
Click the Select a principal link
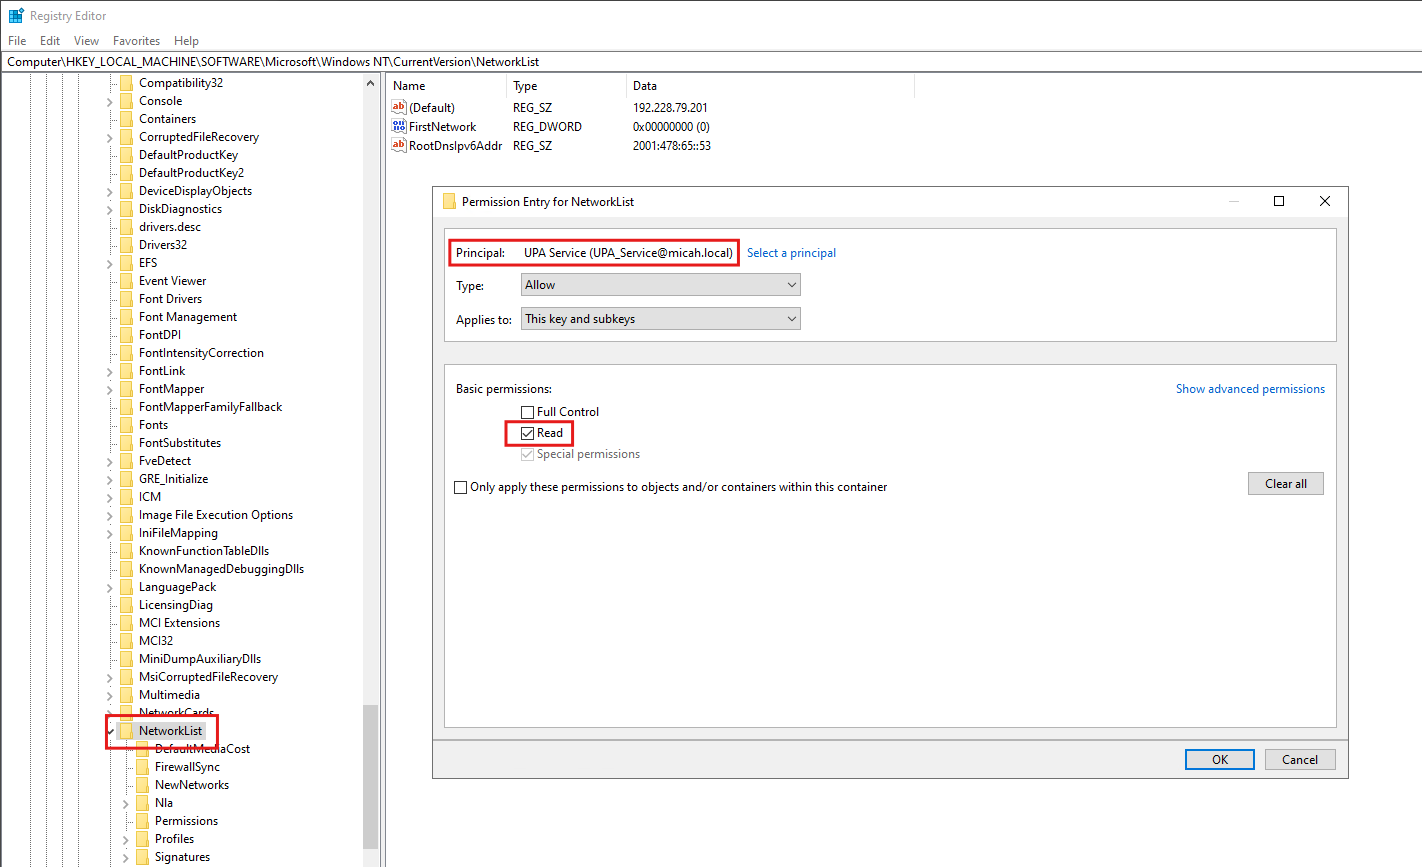pos(791,253)
